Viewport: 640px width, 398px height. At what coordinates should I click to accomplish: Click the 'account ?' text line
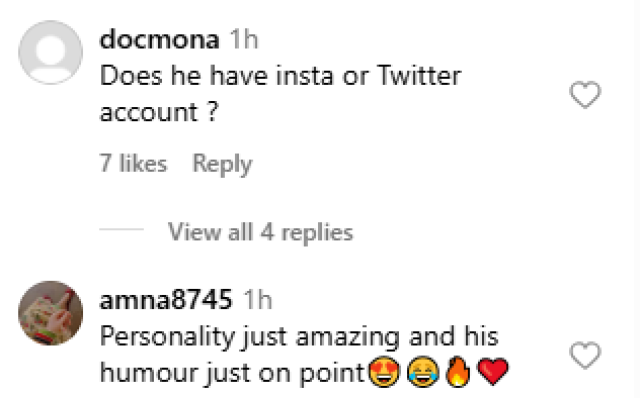tap(159, 112)
